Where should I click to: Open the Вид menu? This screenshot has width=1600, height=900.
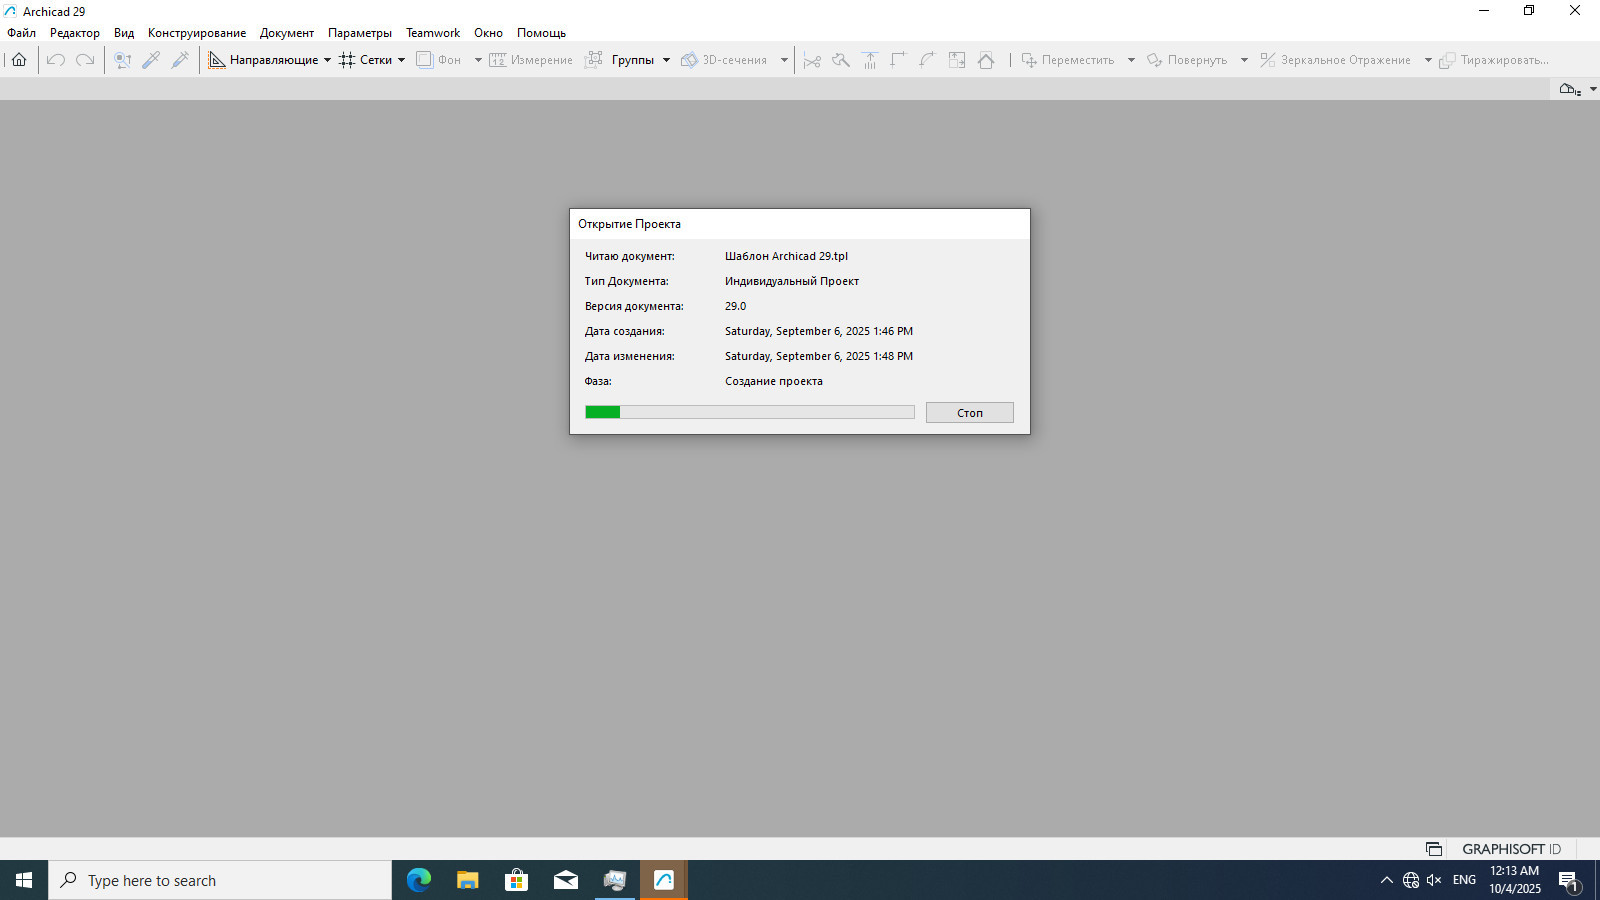pyautogui.click(x=124, y=33)
